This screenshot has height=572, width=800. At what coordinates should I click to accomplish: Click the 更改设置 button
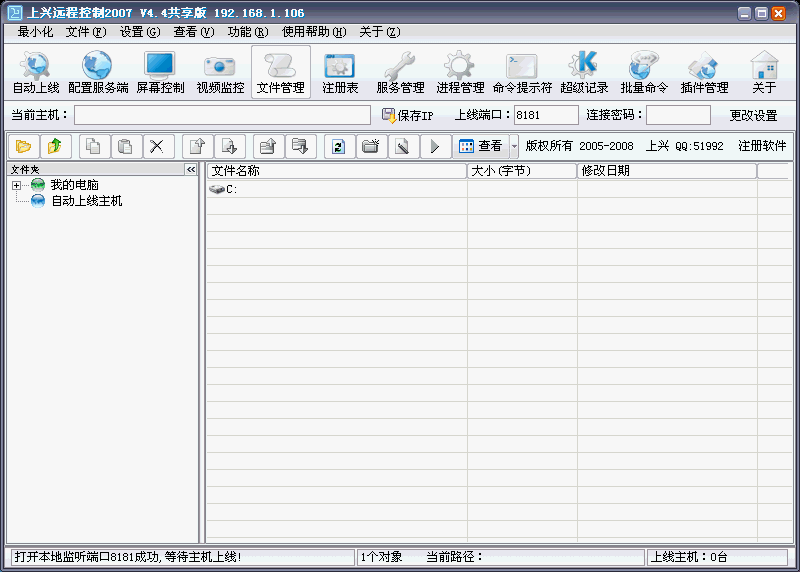pos(753,116)
